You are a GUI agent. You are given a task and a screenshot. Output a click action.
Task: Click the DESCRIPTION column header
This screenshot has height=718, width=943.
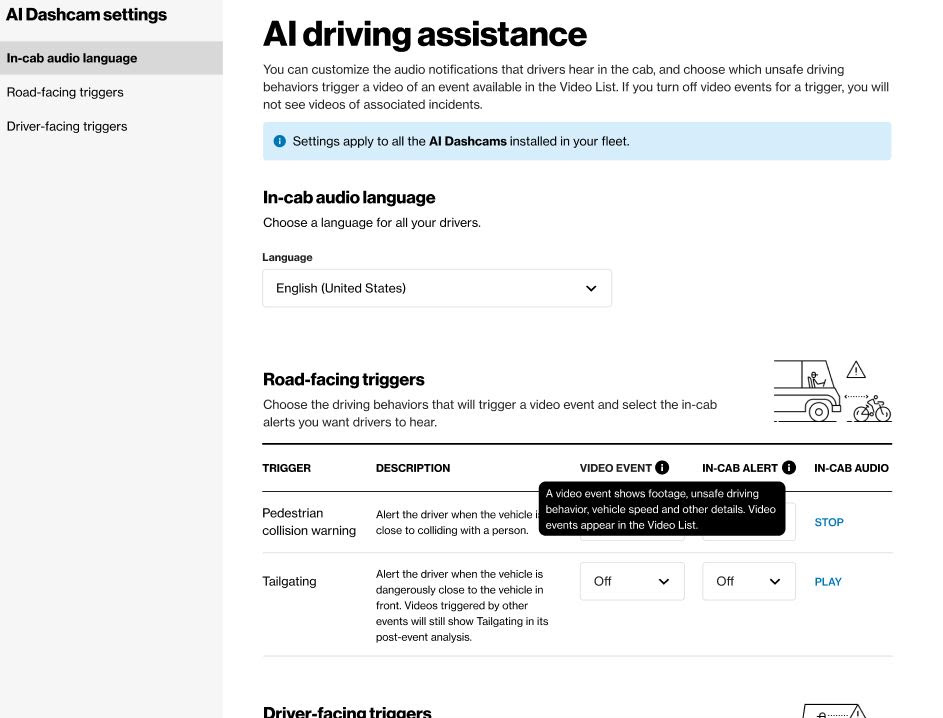(413, 468)
